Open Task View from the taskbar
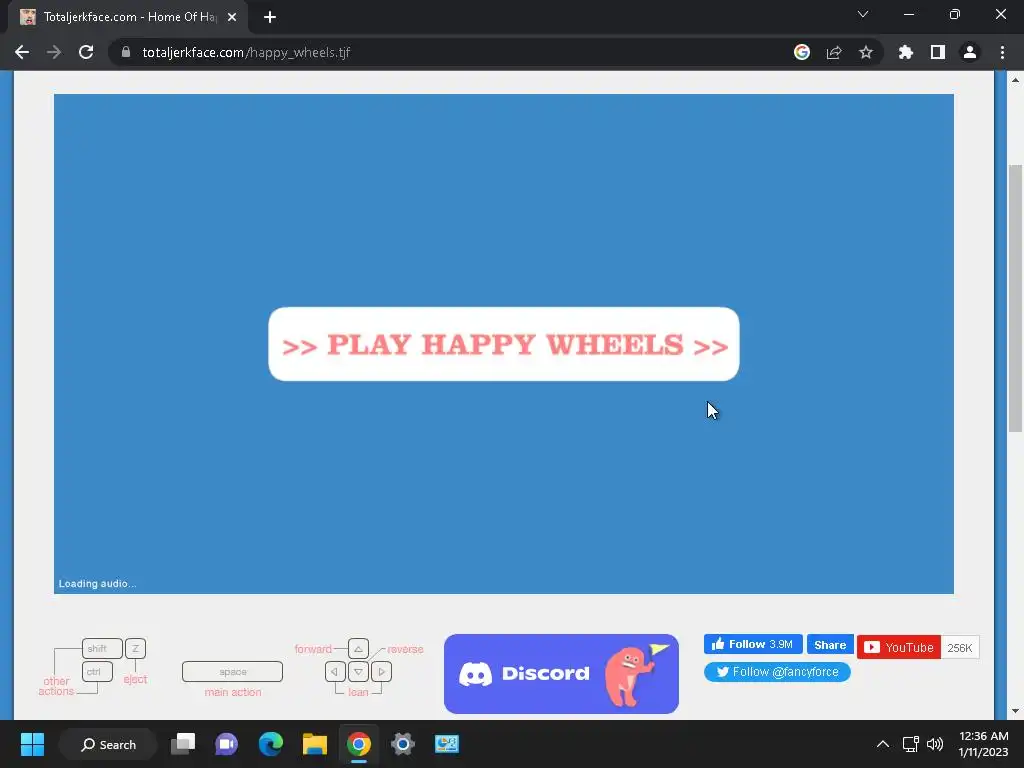1024x768 pixels. coord(183,744)
